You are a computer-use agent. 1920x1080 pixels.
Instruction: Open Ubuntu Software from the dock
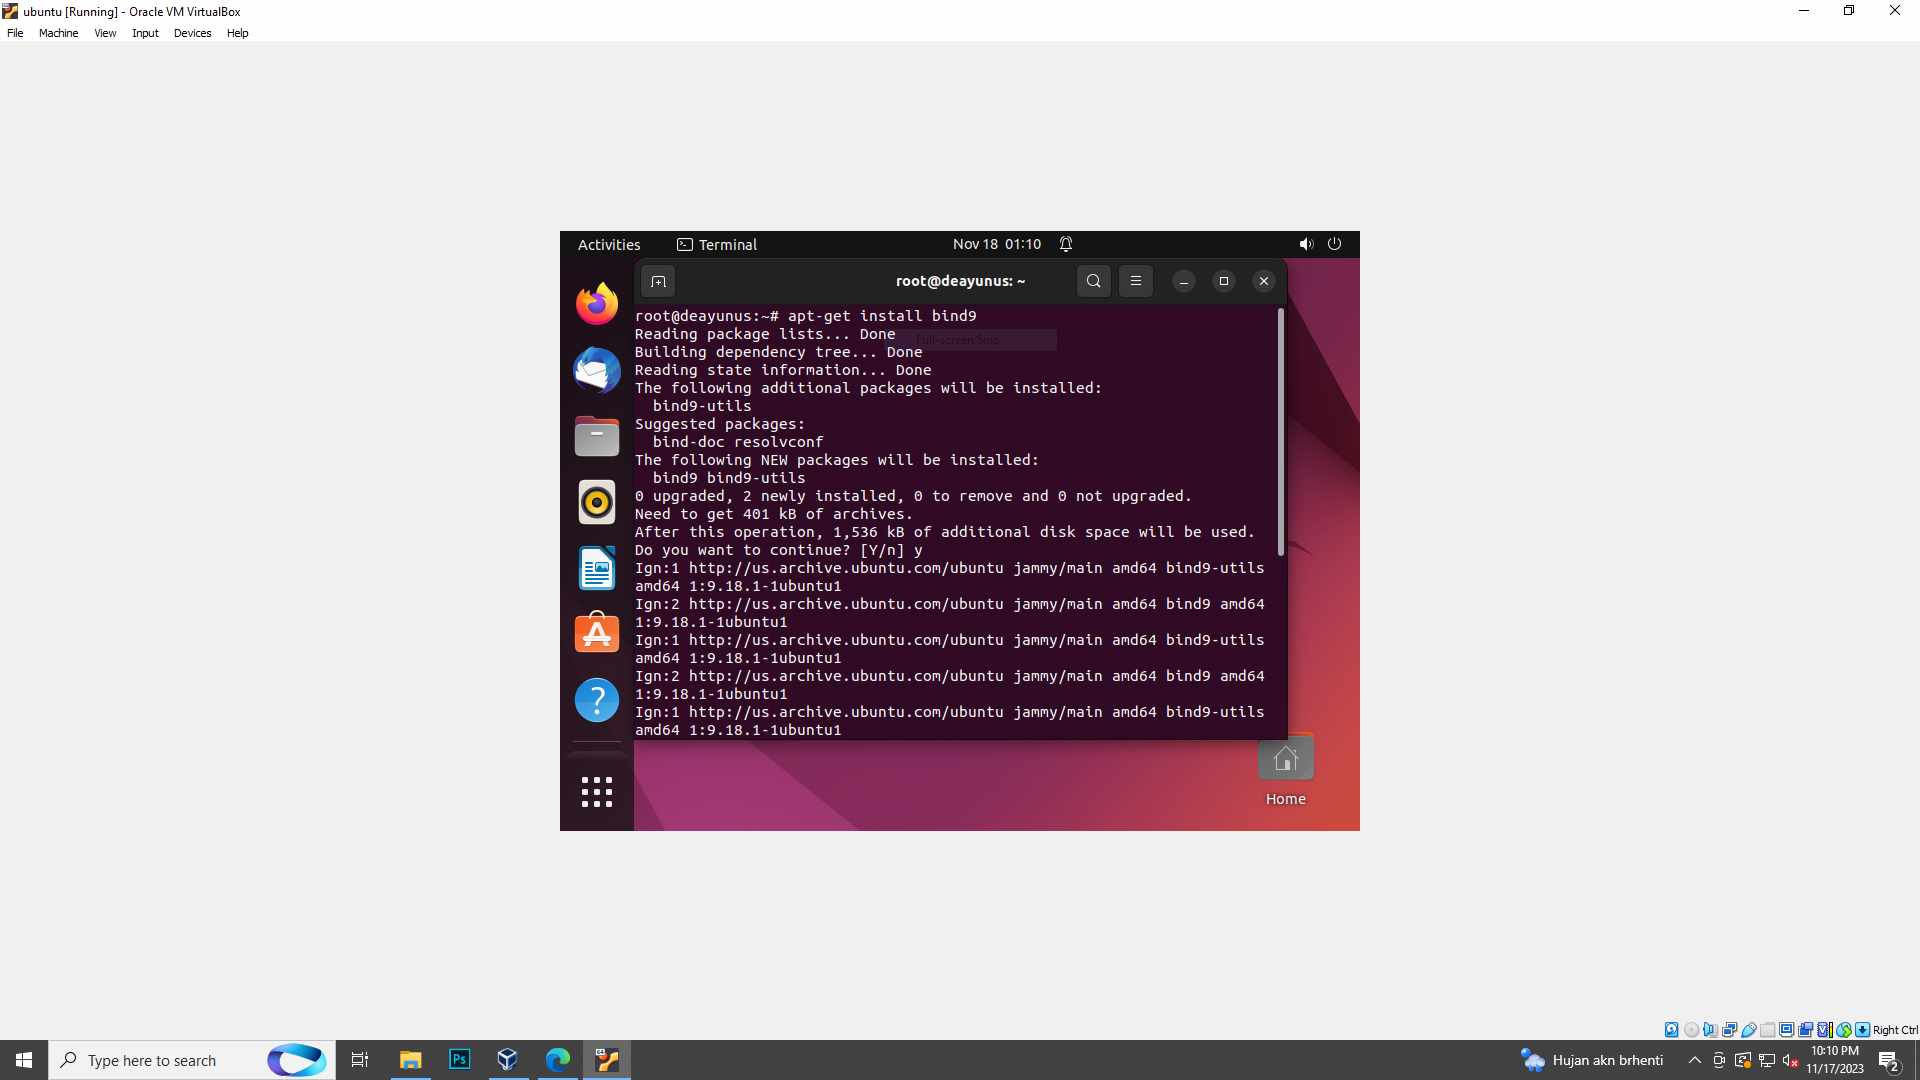597,634
